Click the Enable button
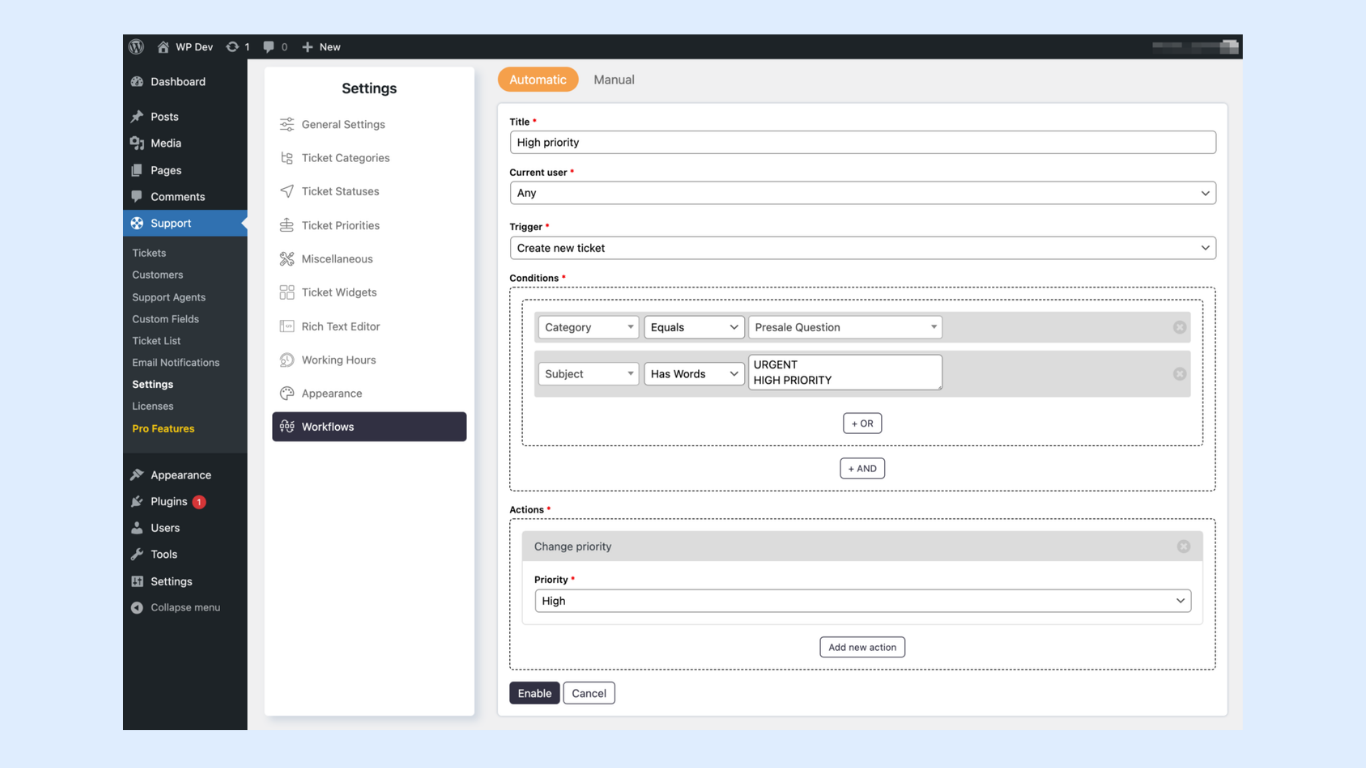 (534, 693)
